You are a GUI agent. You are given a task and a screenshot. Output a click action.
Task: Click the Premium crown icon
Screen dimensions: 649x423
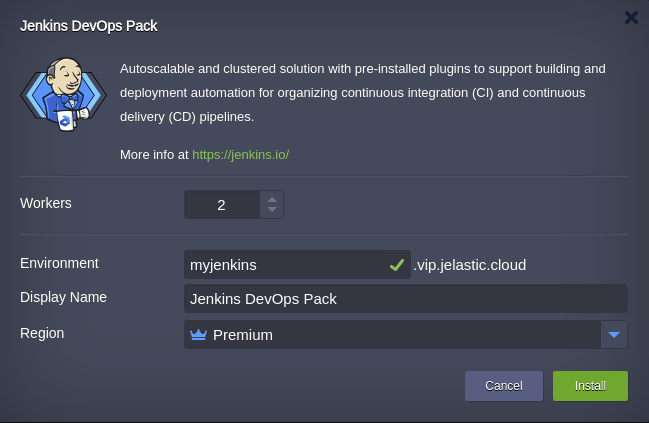[198, 334]
